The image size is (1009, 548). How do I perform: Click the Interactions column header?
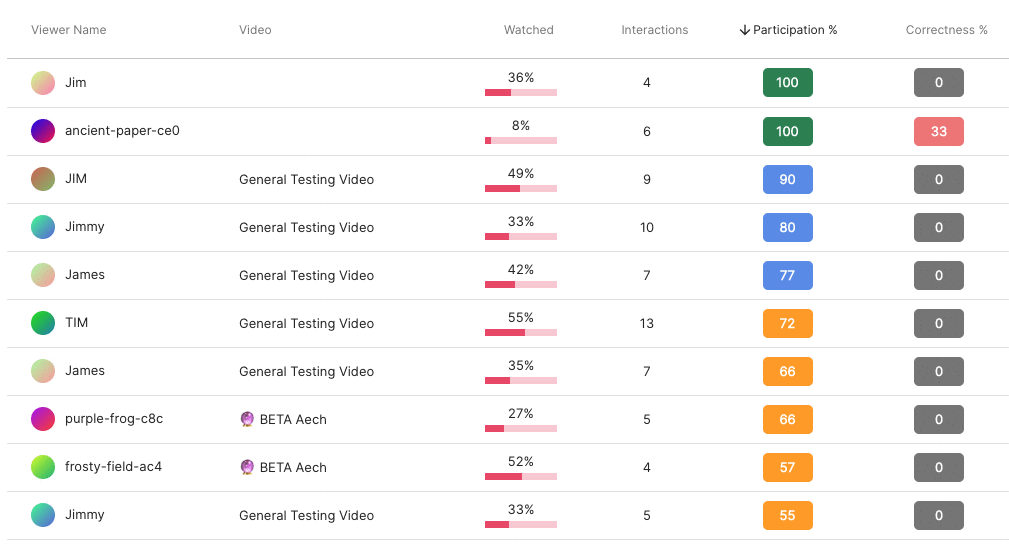pos(654,30)
